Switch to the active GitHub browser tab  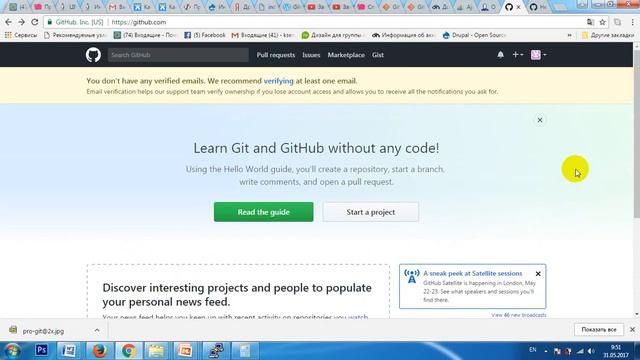coord(512,7)
